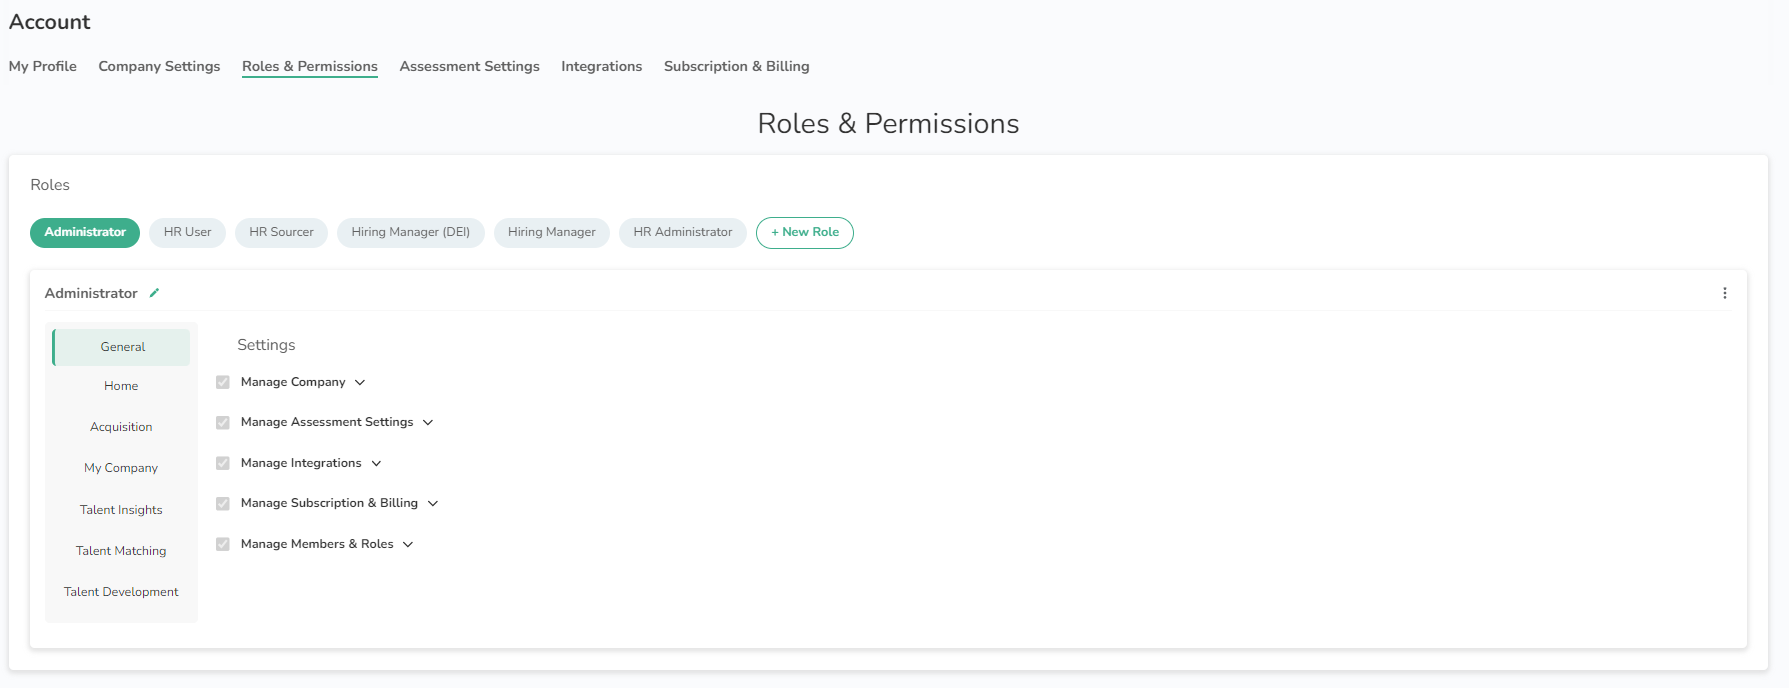Expand the Manage Company chevron

coord(360,382)
